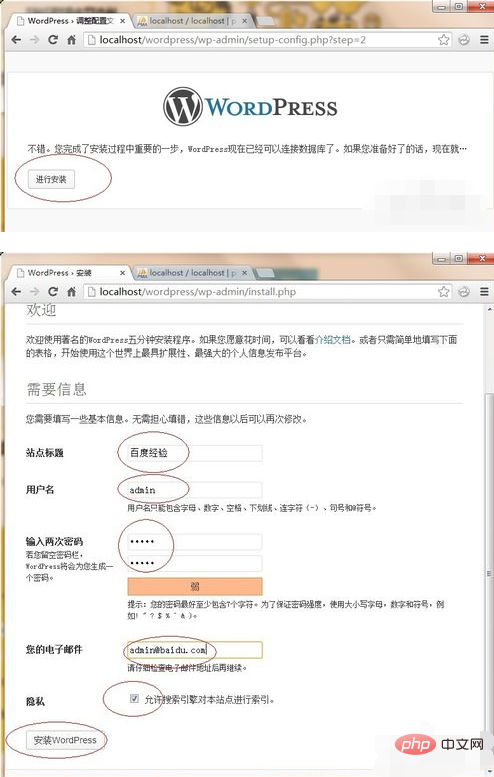Maximize the bottom browser window
Image resolution: width=494 pixels, height=777 pixels.
click(458, 258)
